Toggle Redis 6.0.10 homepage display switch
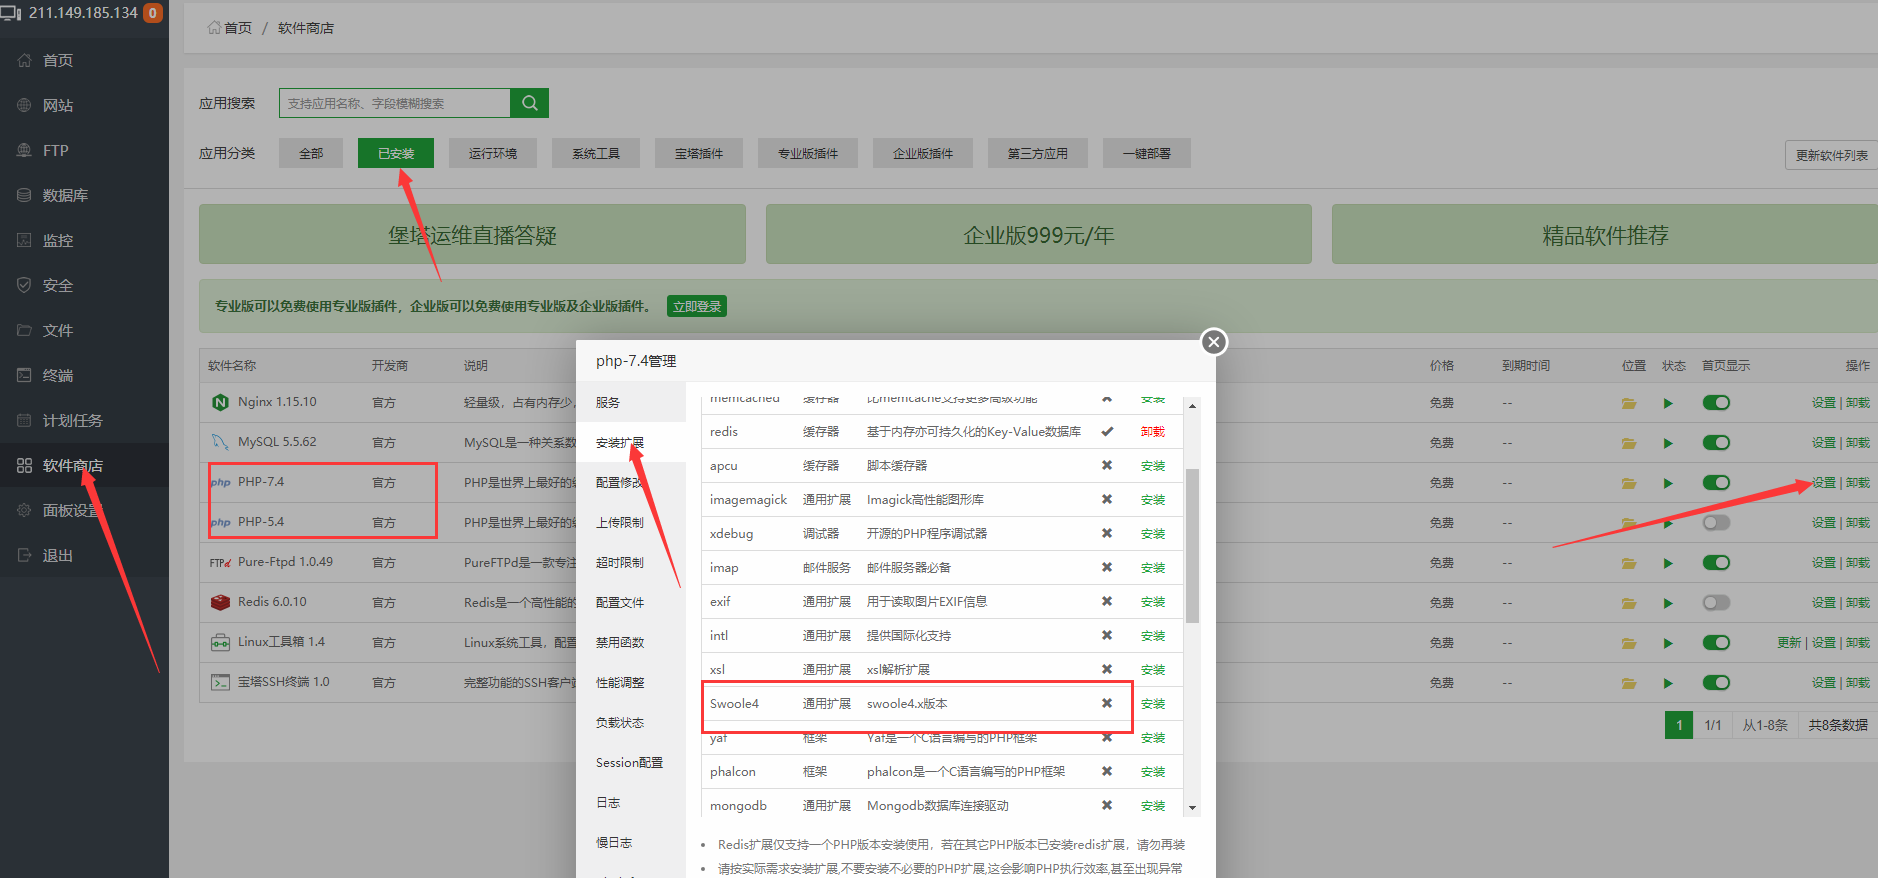Screen dimensions: 1878x878 point(1716,602)
